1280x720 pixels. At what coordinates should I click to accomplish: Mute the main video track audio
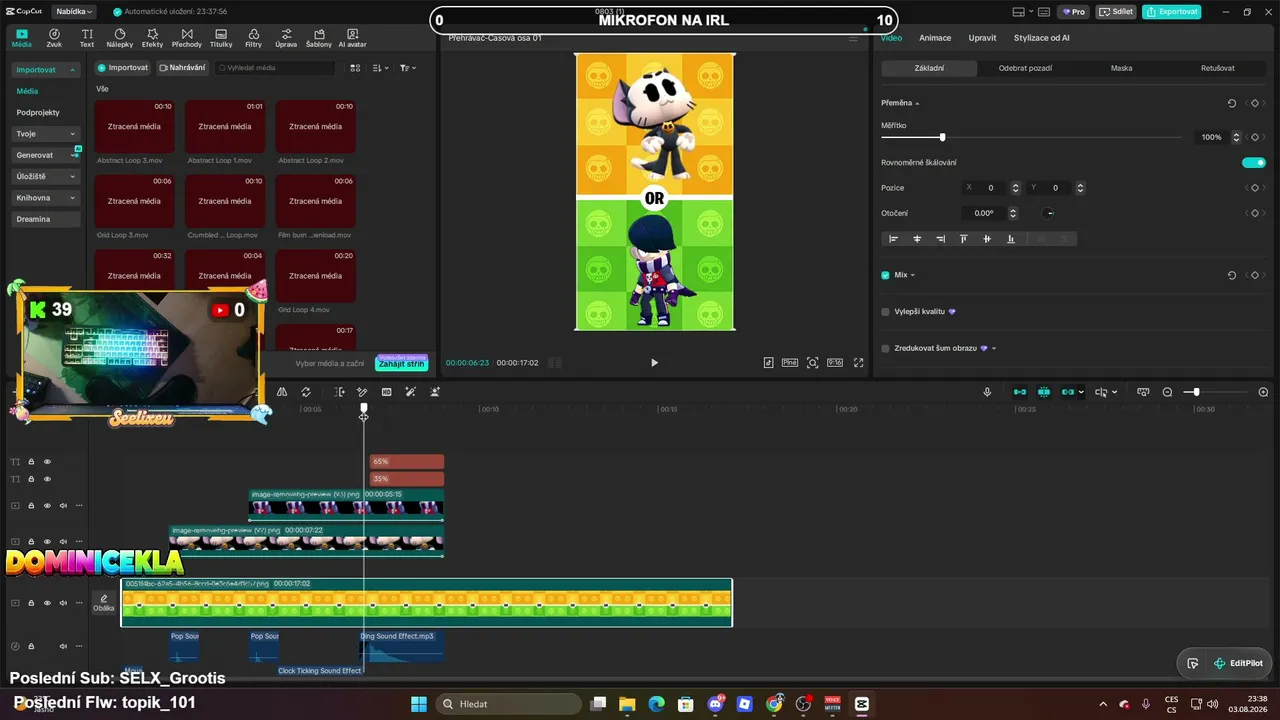[x=63, y=603]
